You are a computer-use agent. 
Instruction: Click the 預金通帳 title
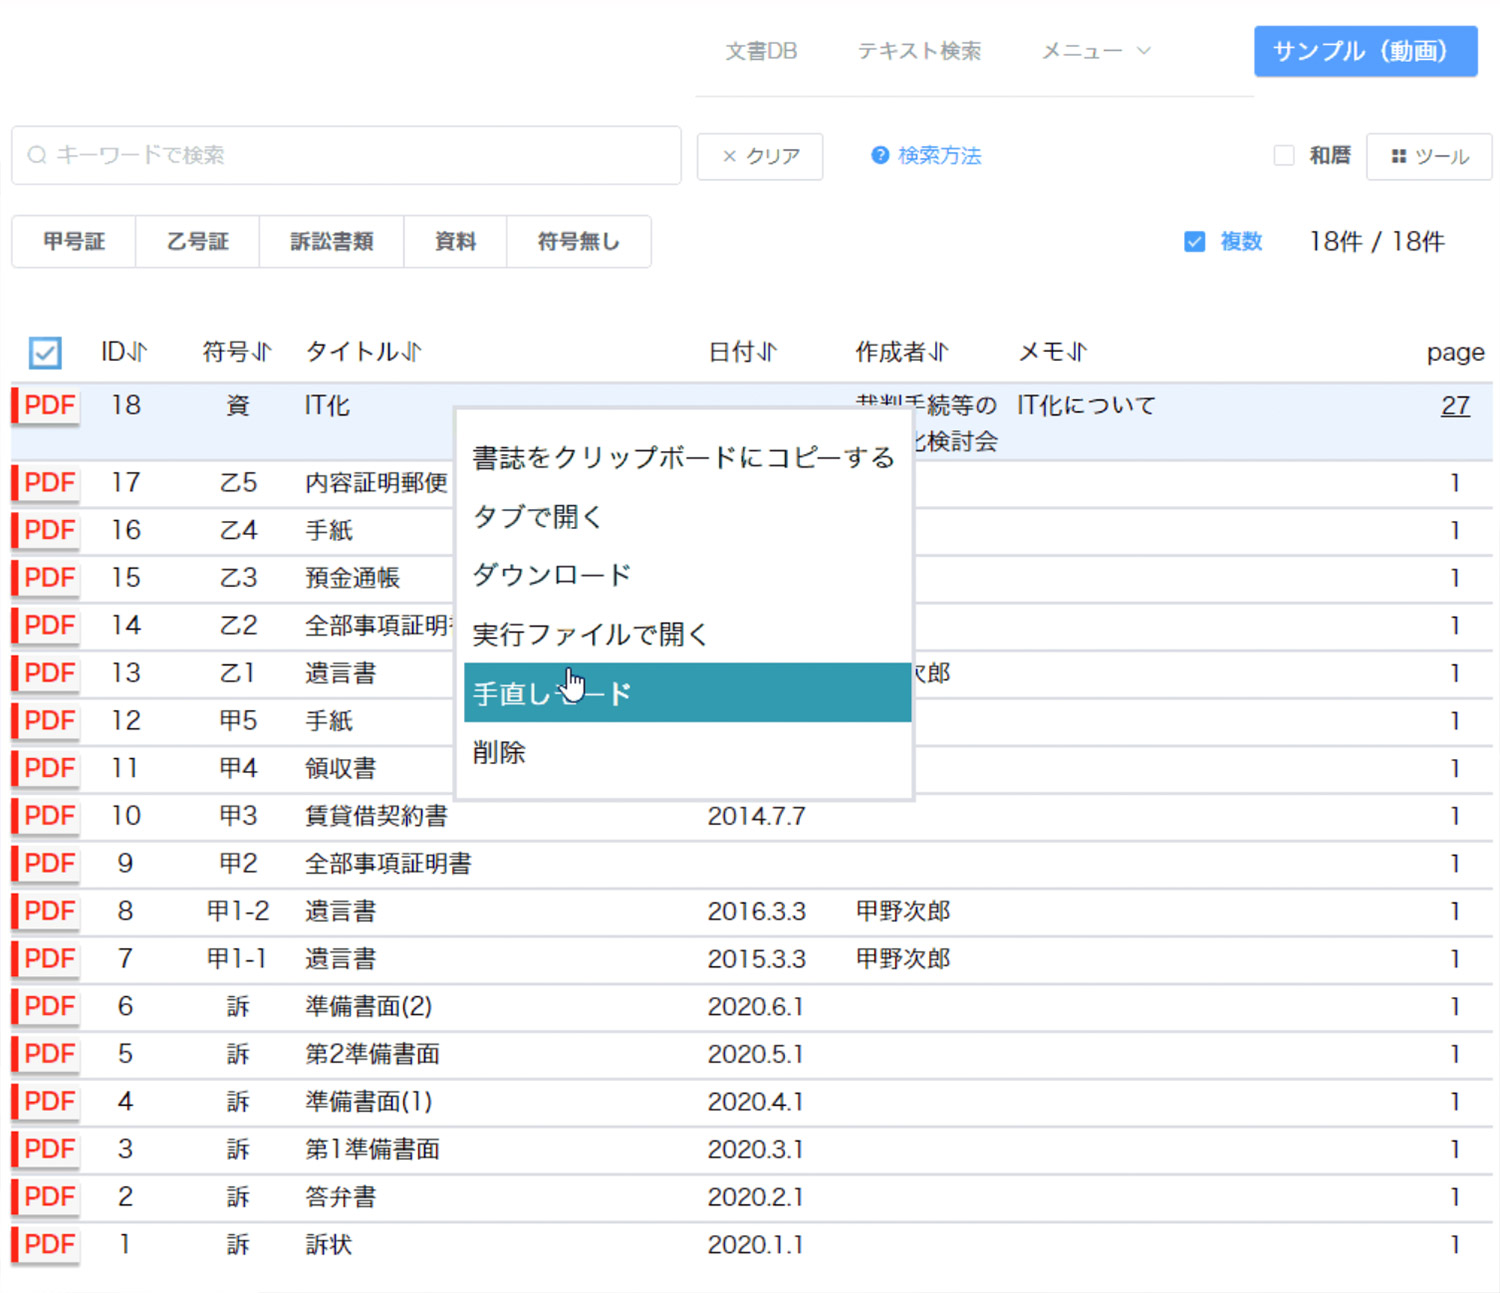(x=352, y=578)
